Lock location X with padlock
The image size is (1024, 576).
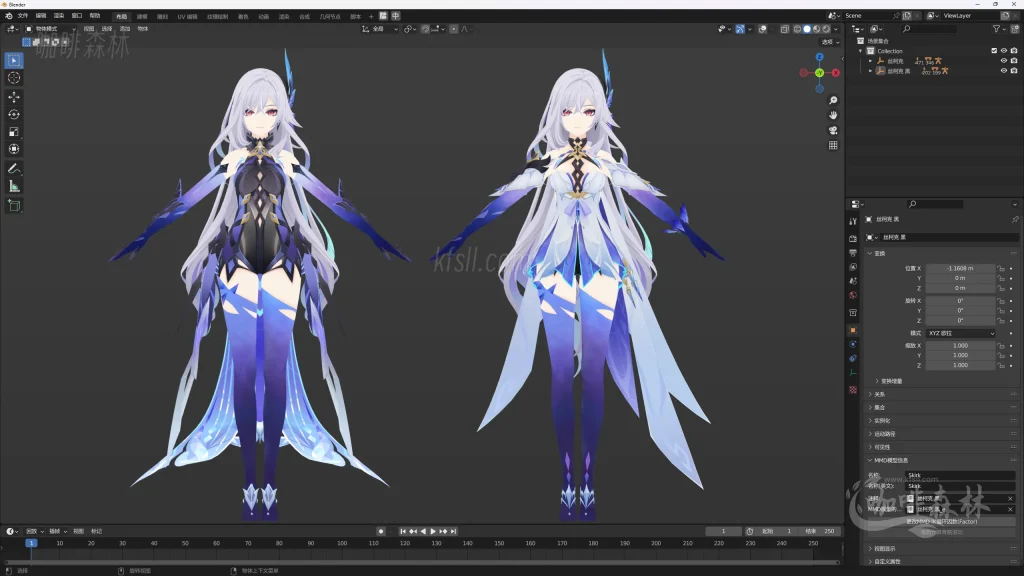1001,268
